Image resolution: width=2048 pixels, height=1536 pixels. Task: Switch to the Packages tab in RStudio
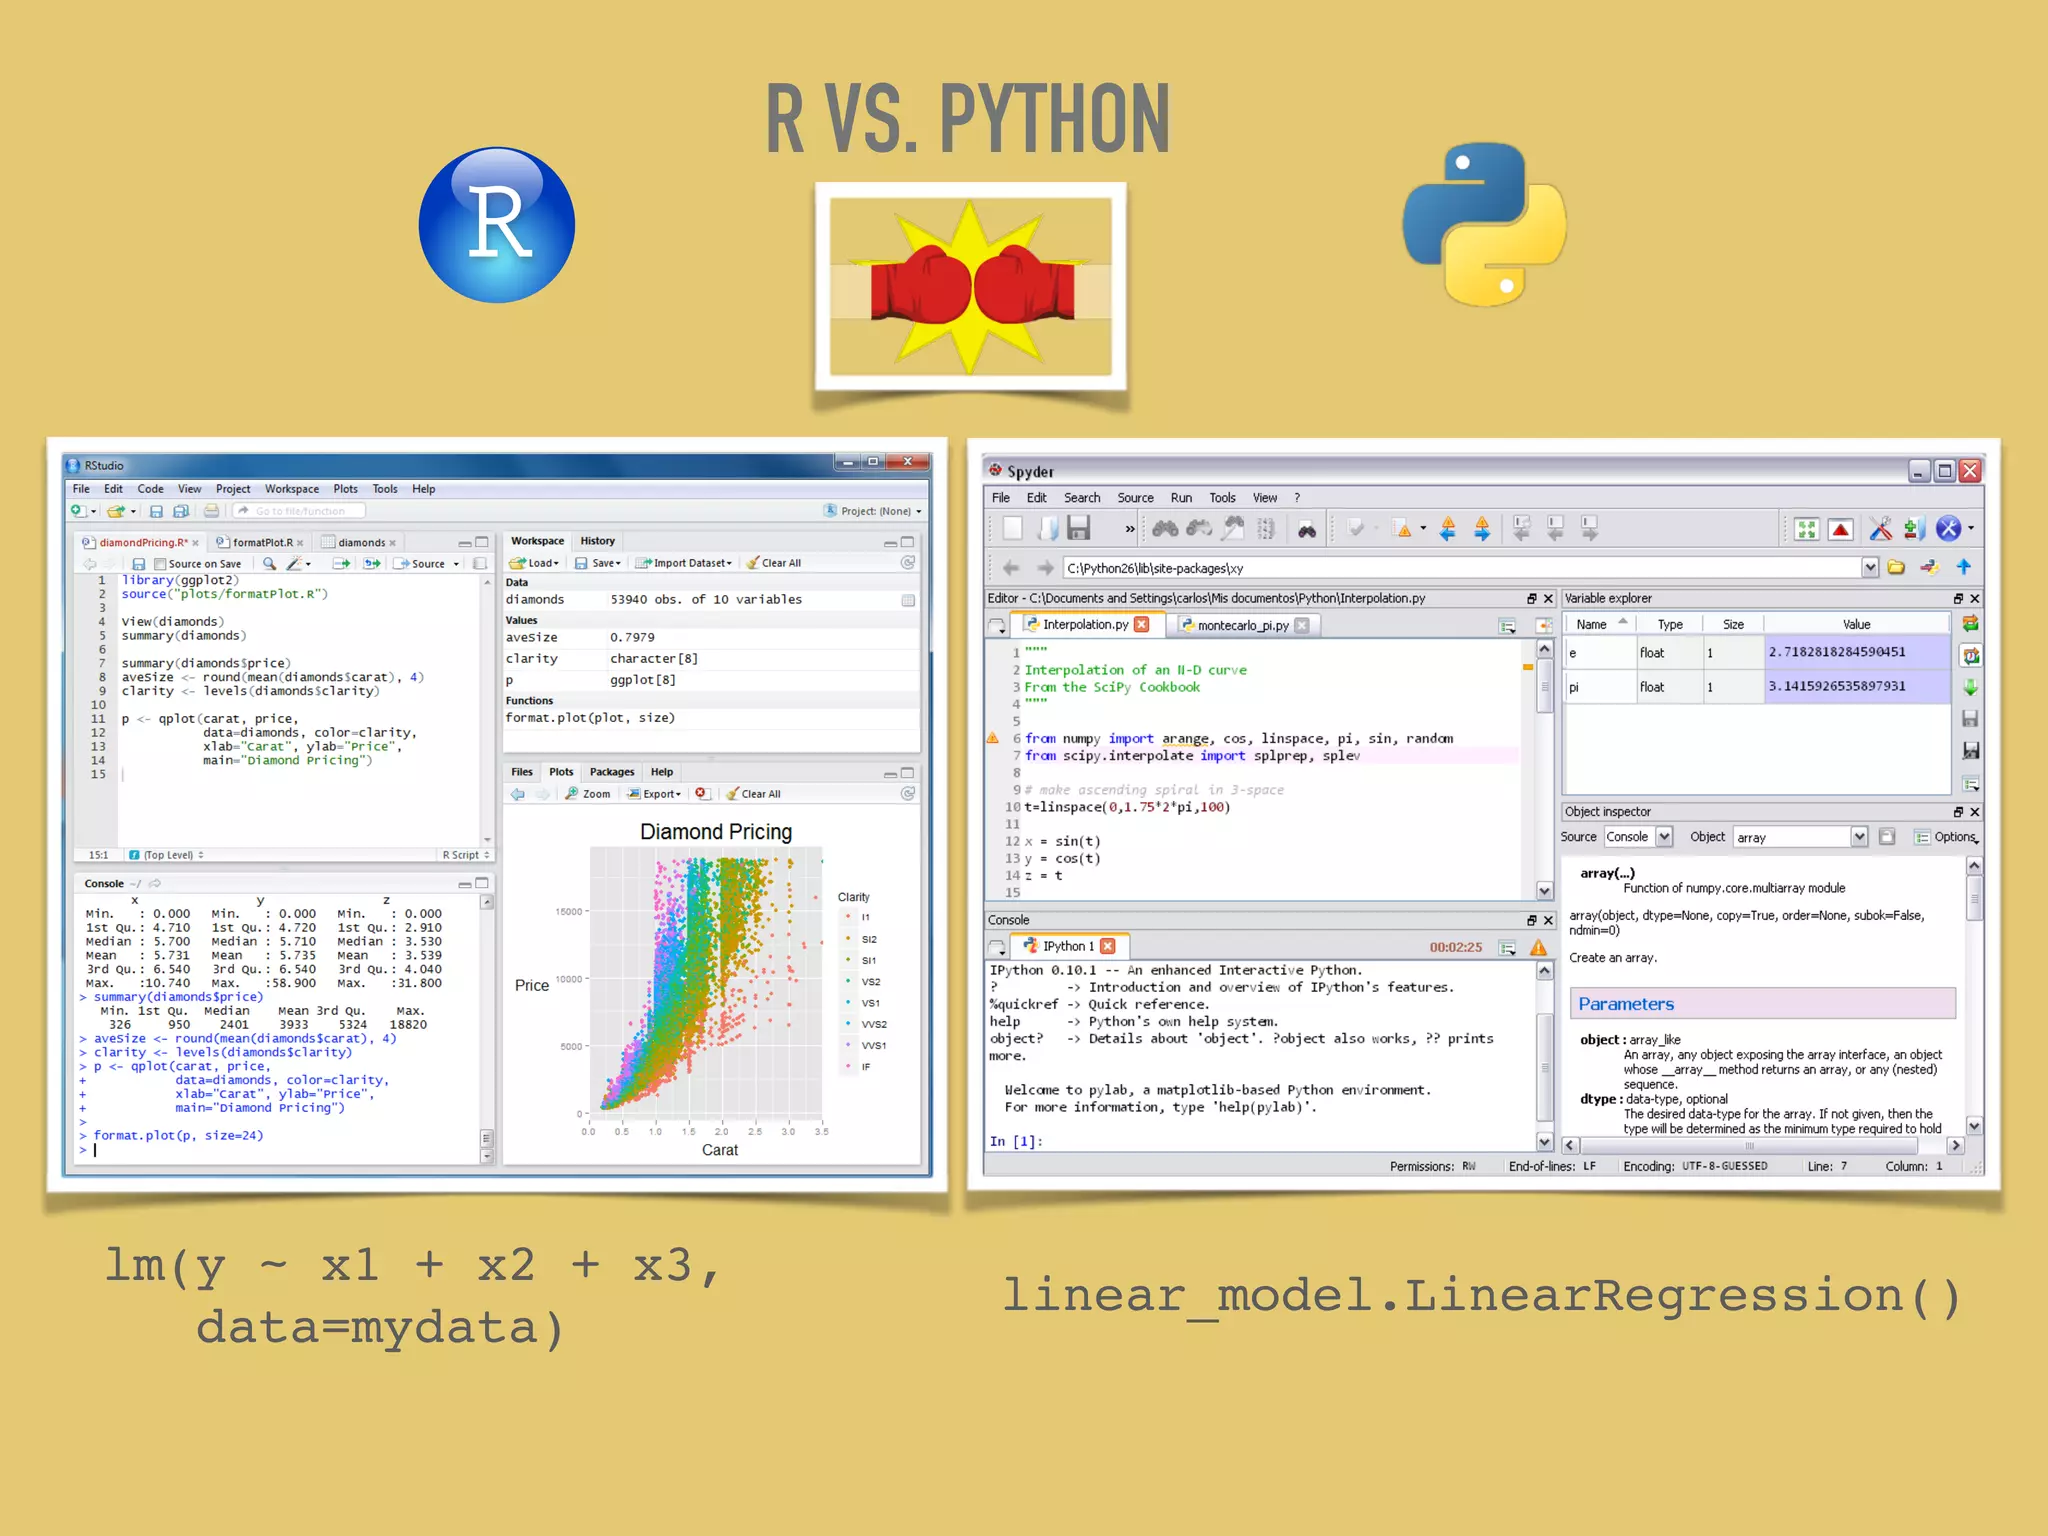pyautogui.click(x=612, y=772)
